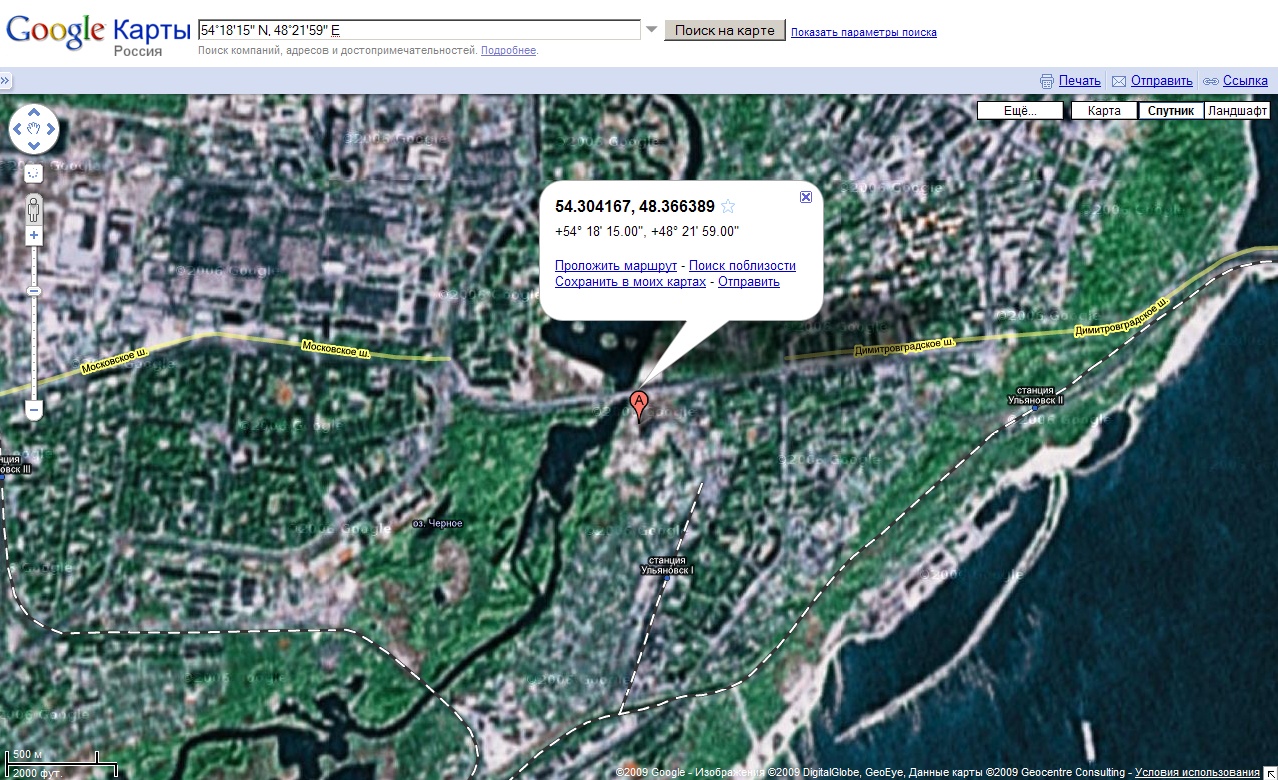Collapse the left side panel

5,81
